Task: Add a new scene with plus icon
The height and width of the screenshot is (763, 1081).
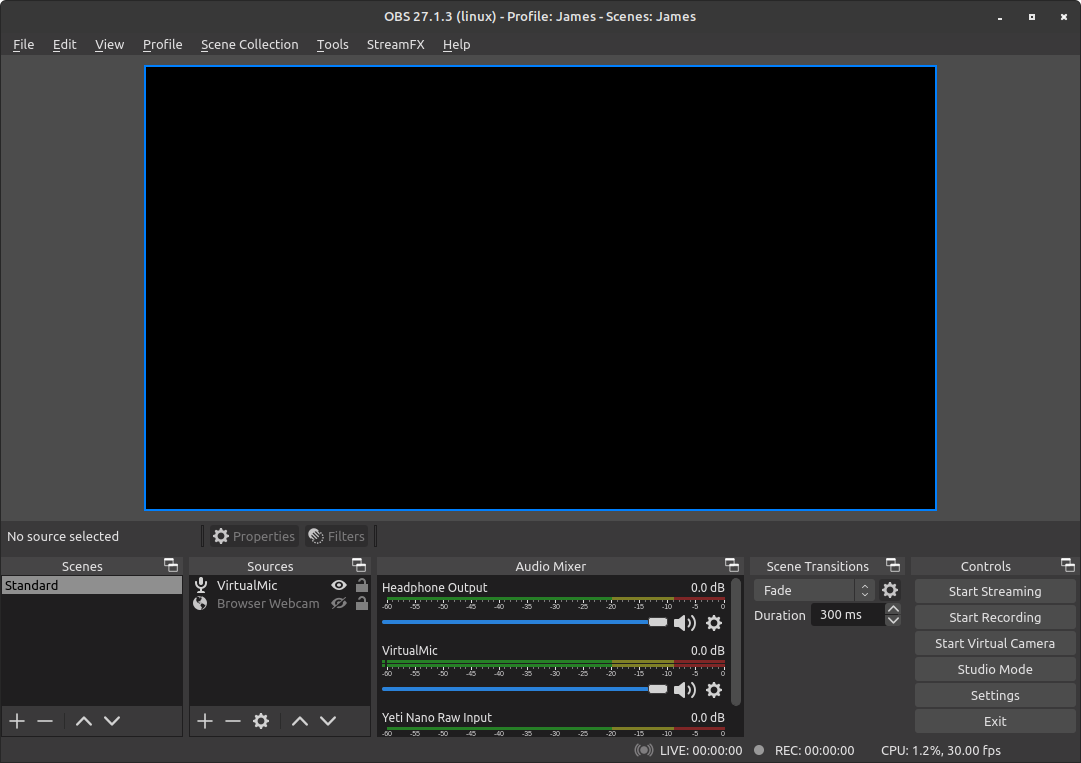Action: pos(17,721)
